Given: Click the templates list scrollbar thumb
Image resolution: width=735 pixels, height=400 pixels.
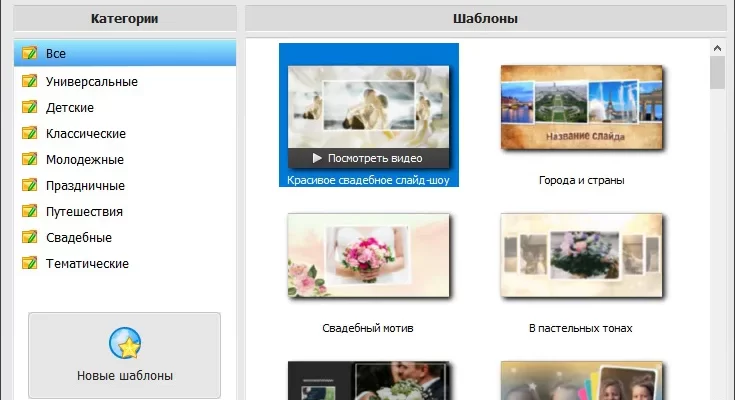Looking at the screenshot, I should point(717,73).
